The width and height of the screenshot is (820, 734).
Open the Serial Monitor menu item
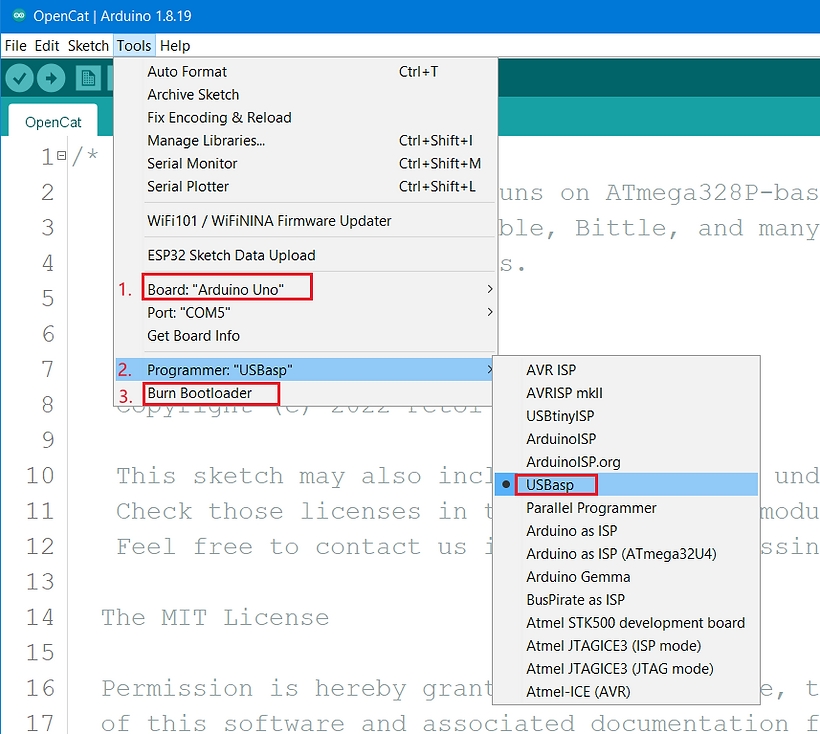click(192, 163)
